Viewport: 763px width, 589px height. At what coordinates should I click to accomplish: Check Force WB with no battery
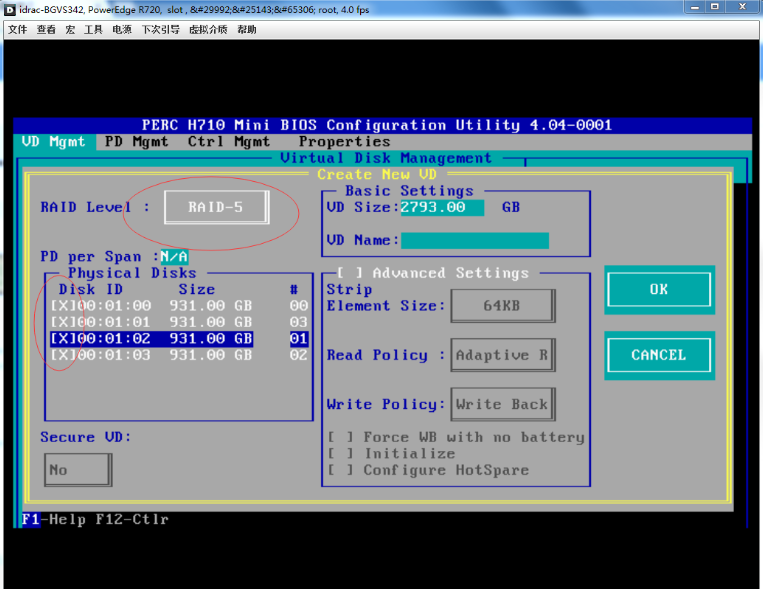click(x=340, y=437)
